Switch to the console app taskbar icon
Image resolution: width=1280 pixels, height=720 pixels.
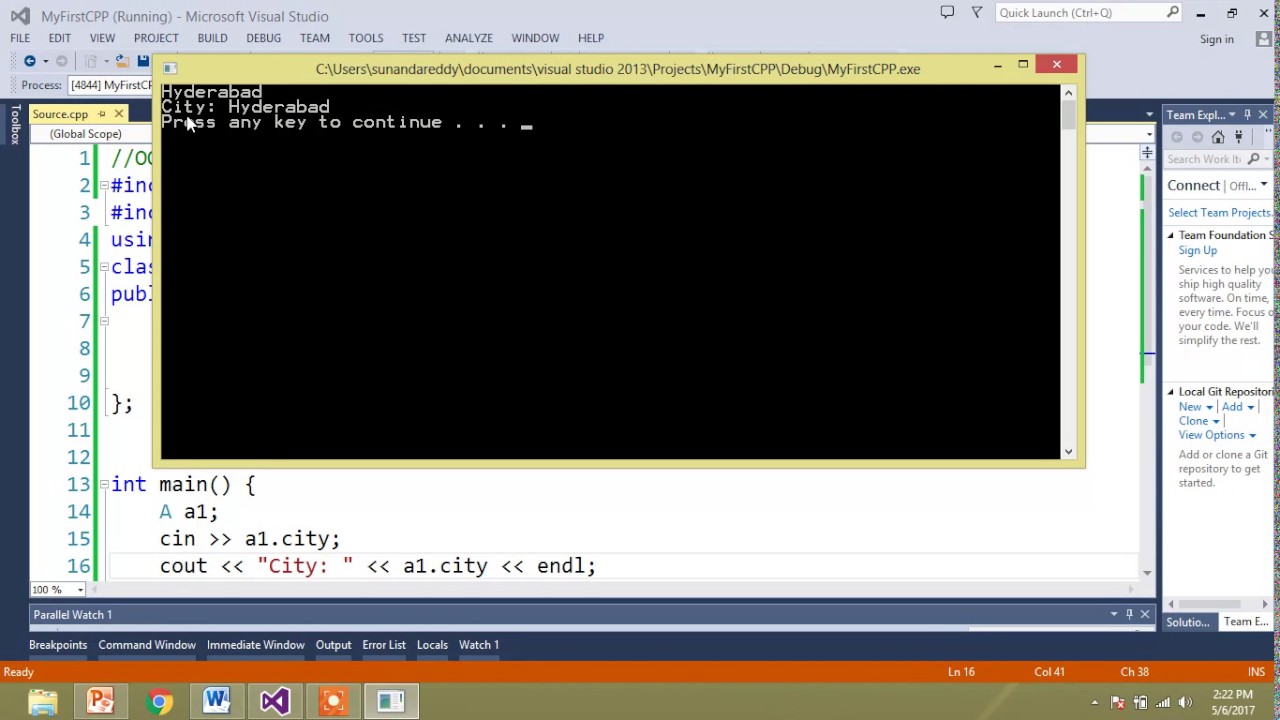pos(390,701)
